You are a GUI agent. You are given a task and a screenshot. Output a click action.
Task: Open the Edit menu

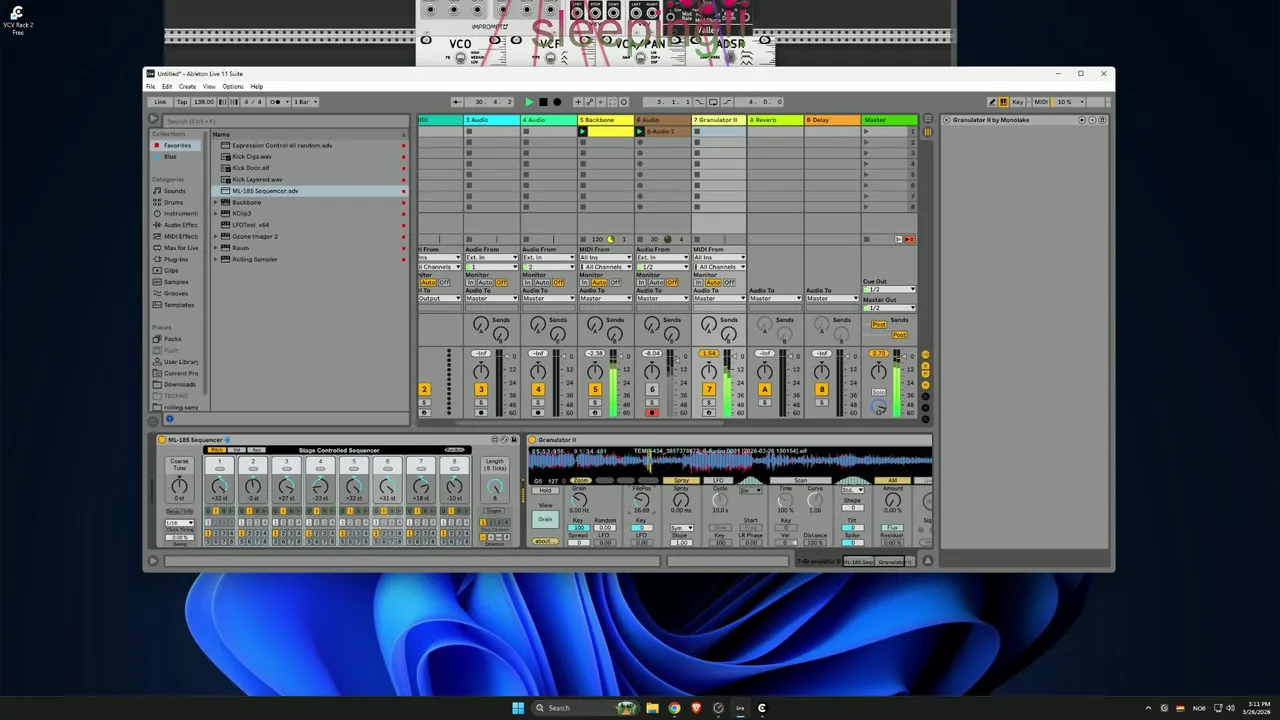coord(167,86)
